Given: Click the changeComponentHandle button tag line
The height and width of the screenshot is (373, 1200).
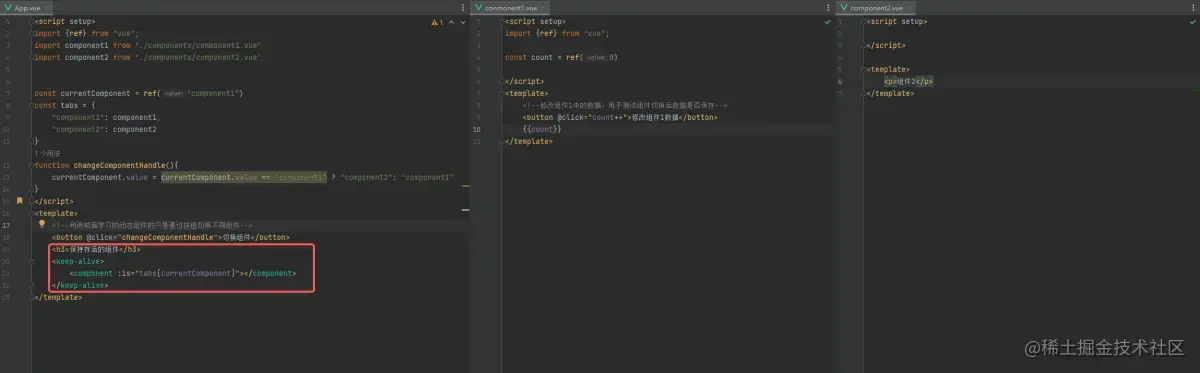Looking at the screenshot, I should (x=171, y=237).
